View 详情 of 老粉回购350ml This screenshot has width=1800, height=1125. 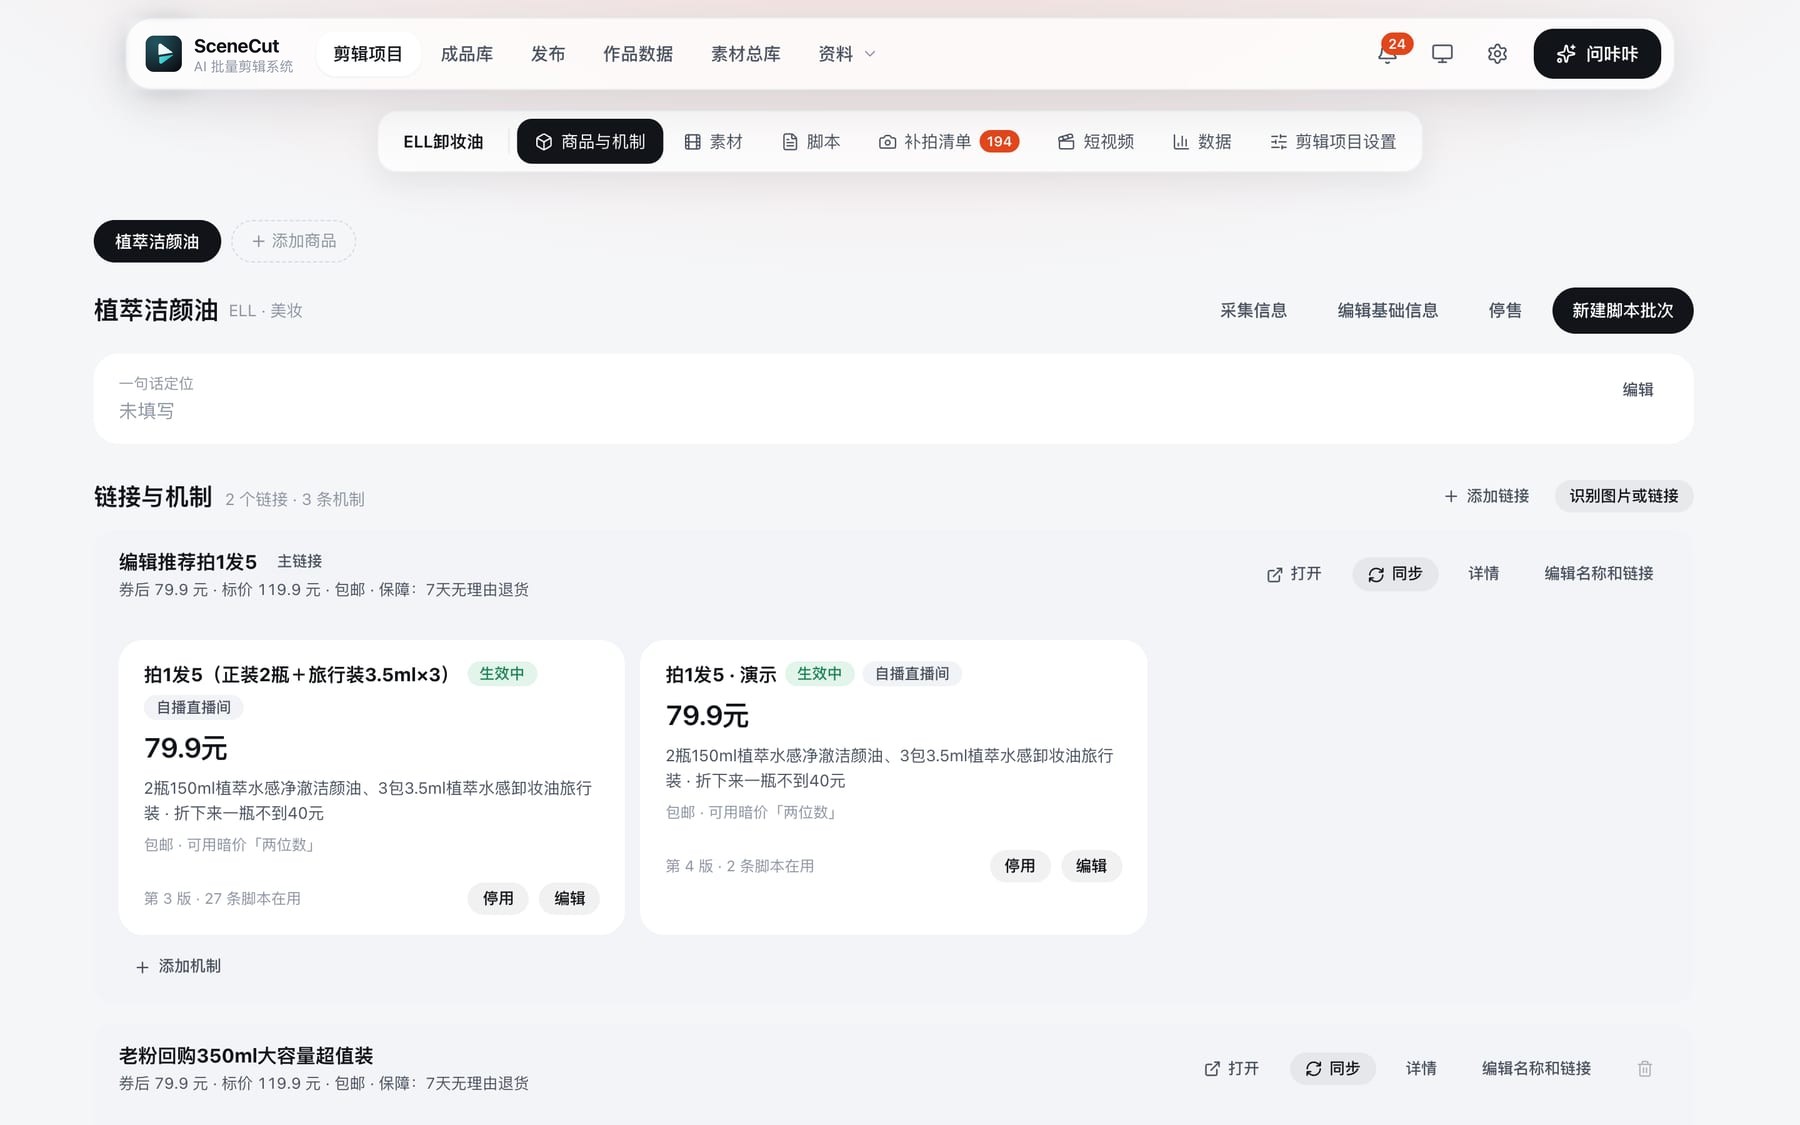[x=1421, y=1069]
